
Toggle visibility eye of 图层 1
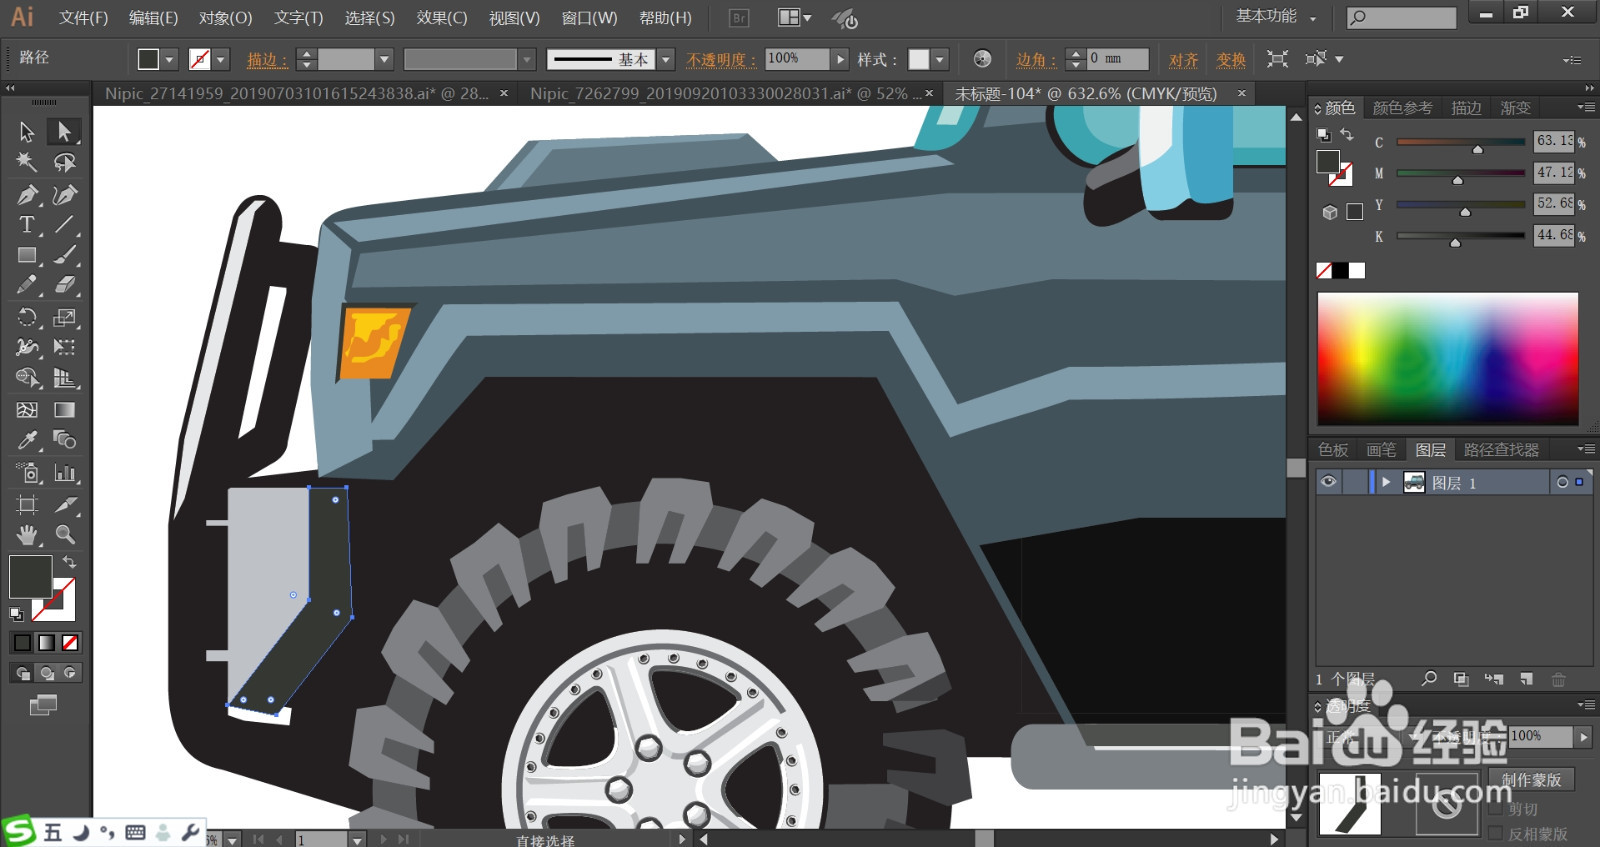[1328, 482]
